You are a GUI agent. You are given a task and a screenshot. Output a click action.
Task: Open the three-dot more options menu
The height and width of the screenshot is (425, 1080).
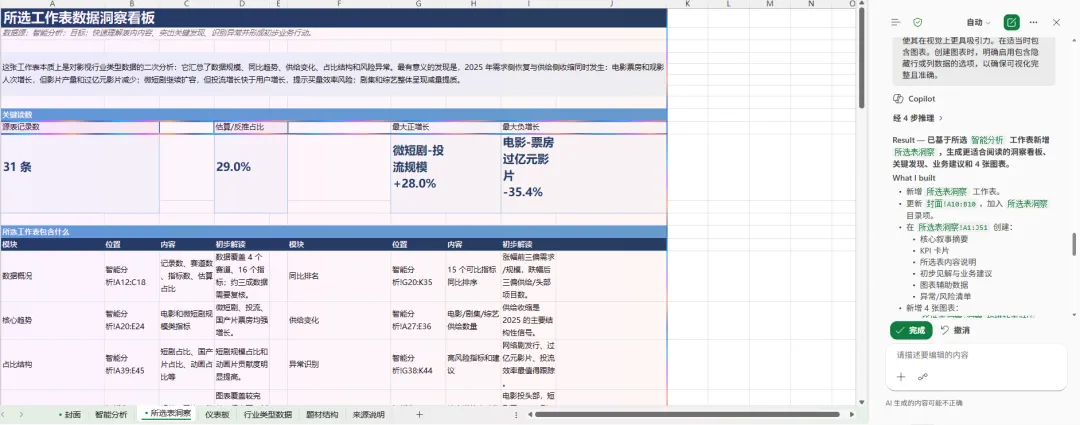pos(1034,23)
